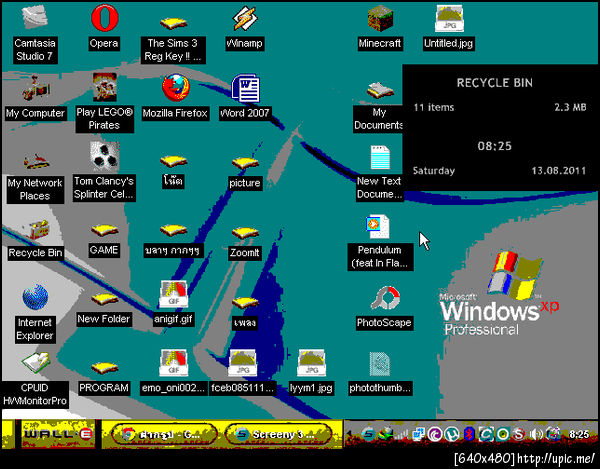Click widget date 13.08.2011

pyautogui.click(x=559, y=171)
